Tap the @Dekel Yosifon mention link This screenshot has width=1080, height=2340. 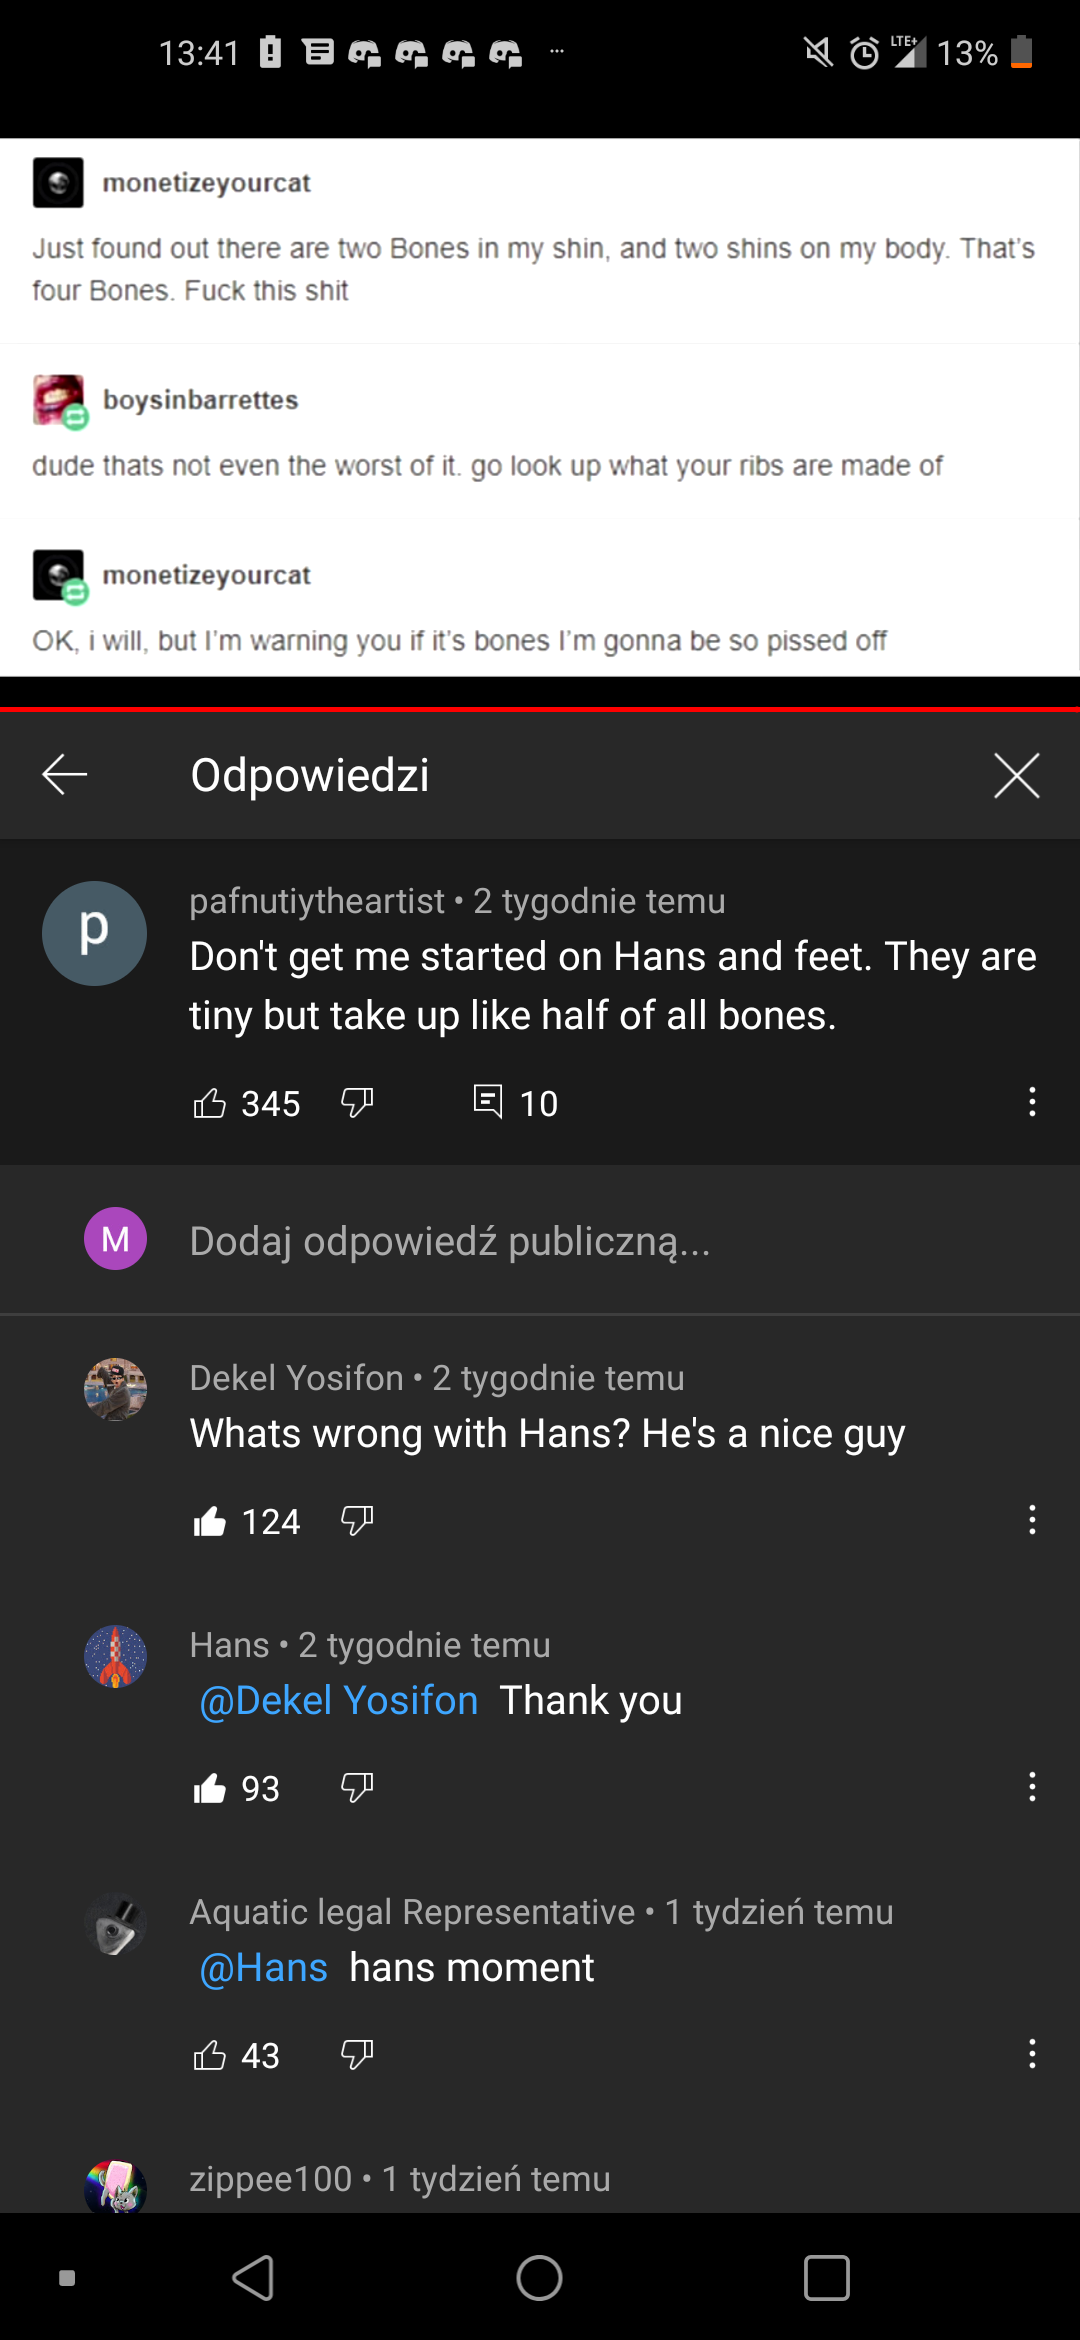pos(337,1699)
